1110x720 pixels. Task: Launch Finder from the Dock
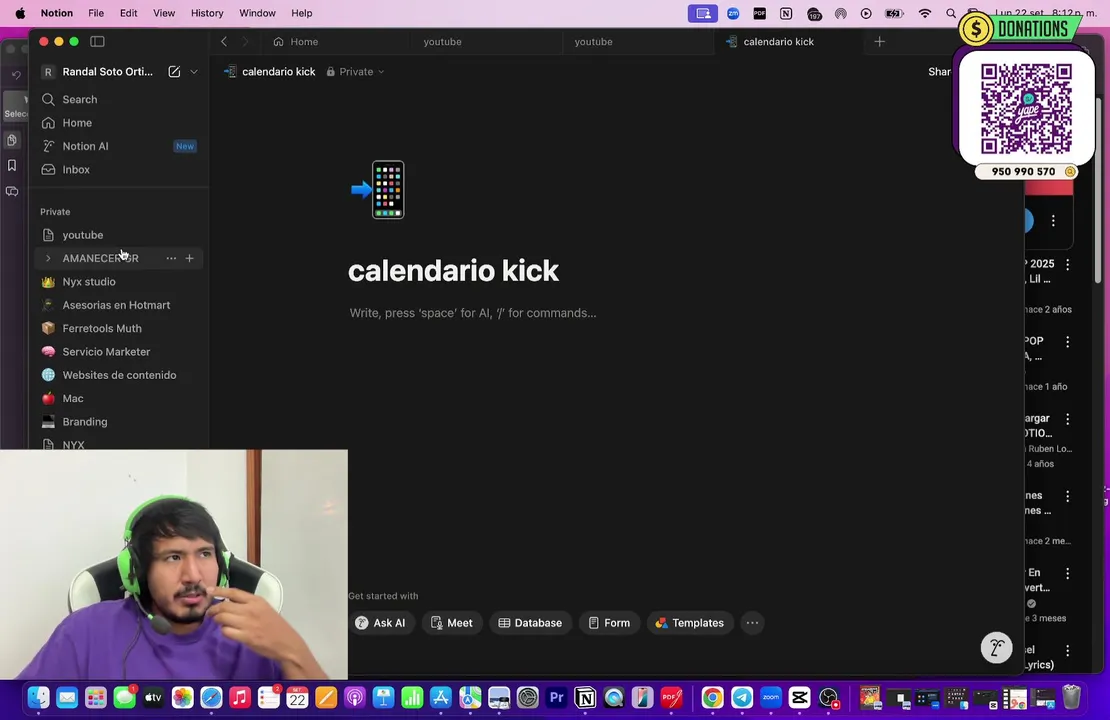pos(38,698)
